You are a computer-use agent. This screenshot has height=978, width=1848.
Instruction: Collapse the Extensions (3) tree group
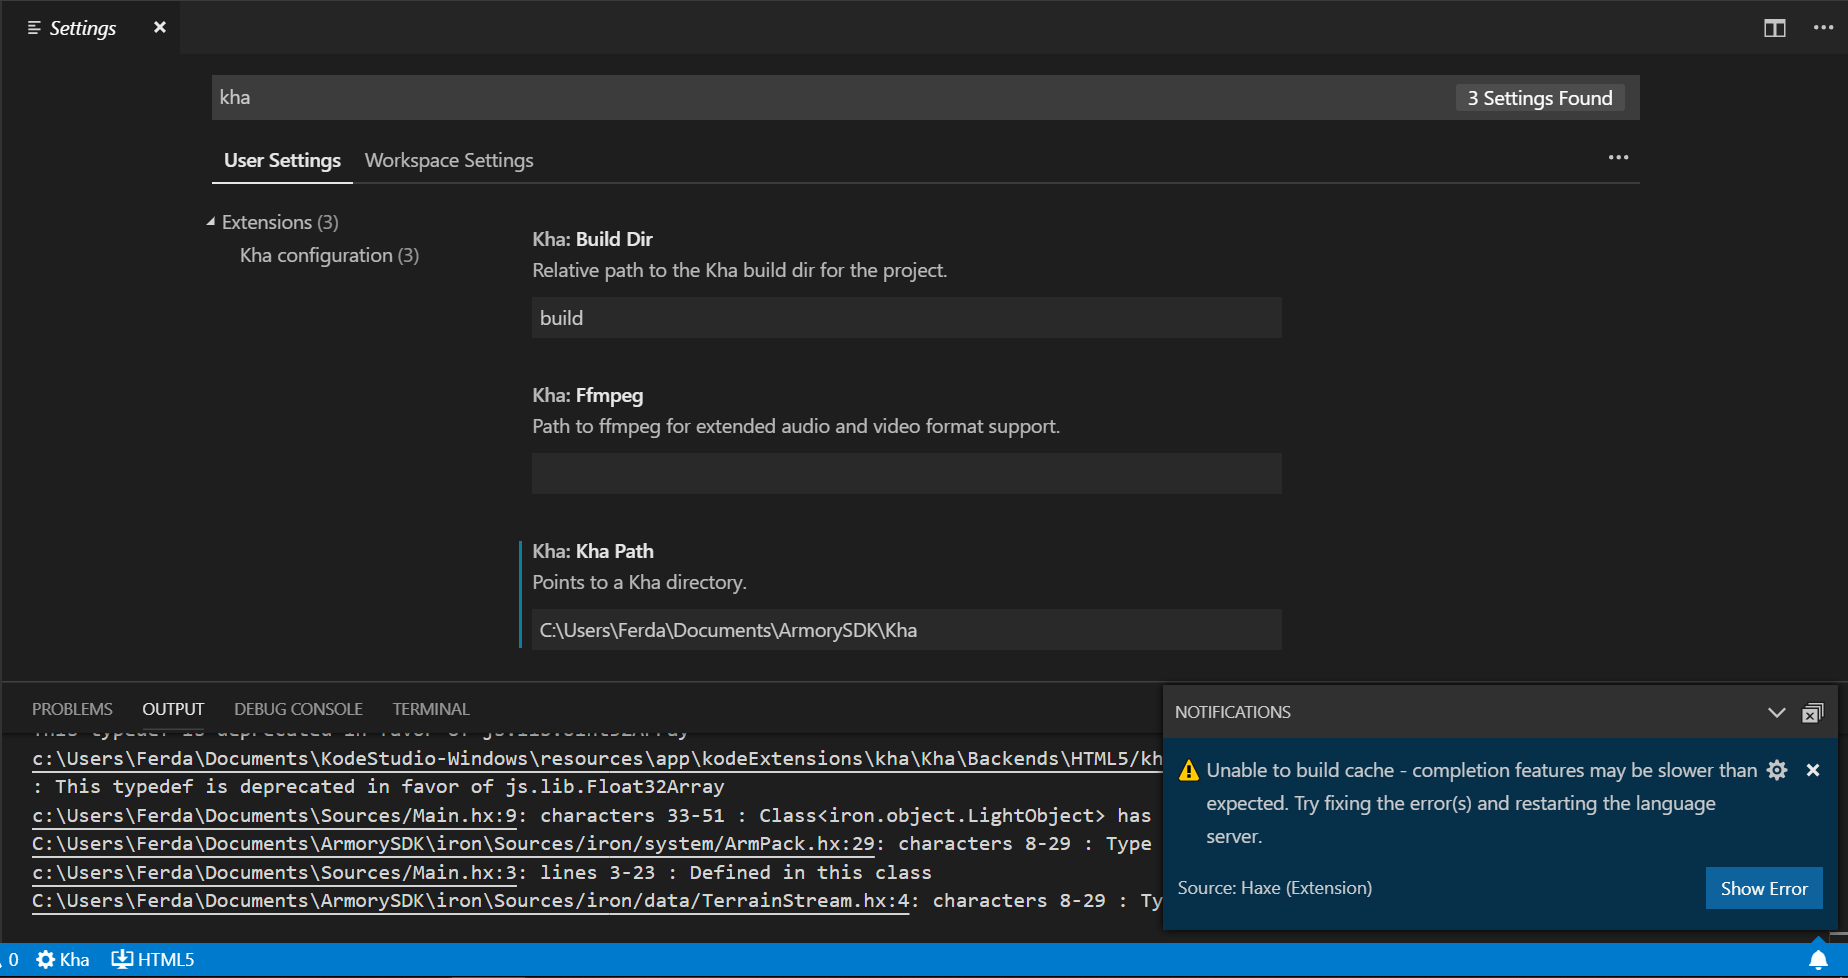tap(211, 222)
